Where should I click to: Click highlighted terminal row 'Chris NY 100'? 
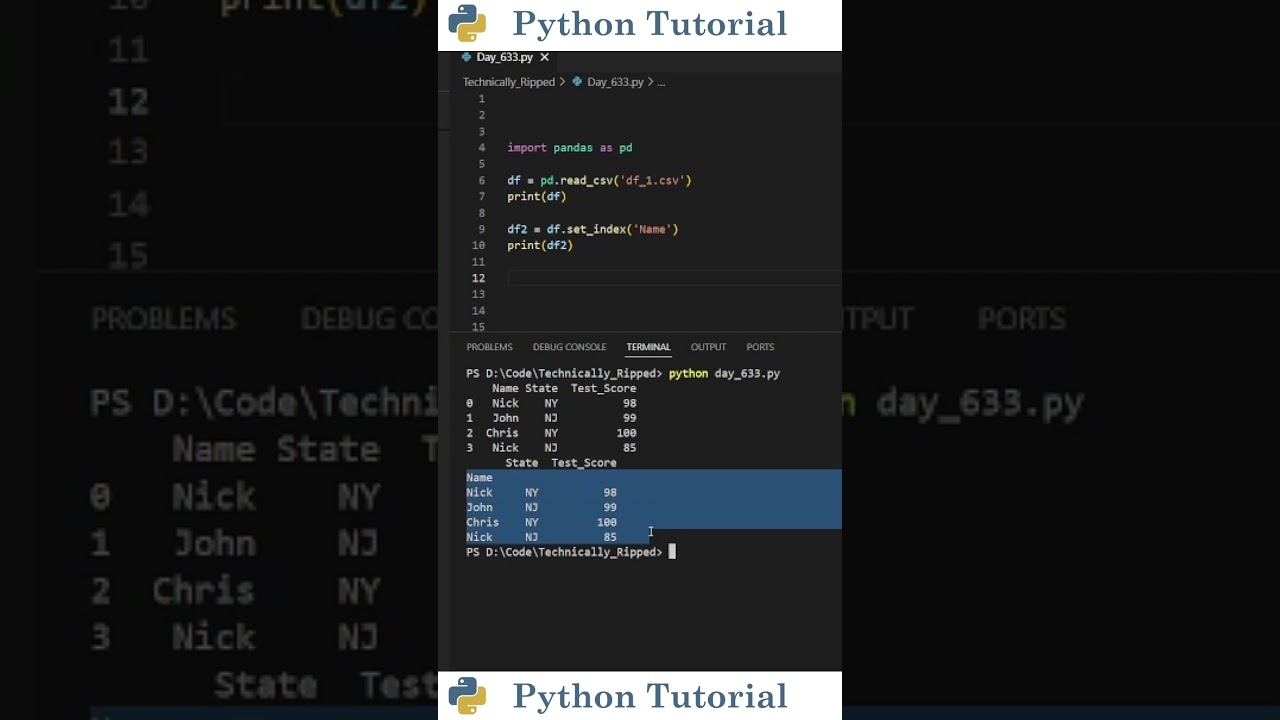541,522
